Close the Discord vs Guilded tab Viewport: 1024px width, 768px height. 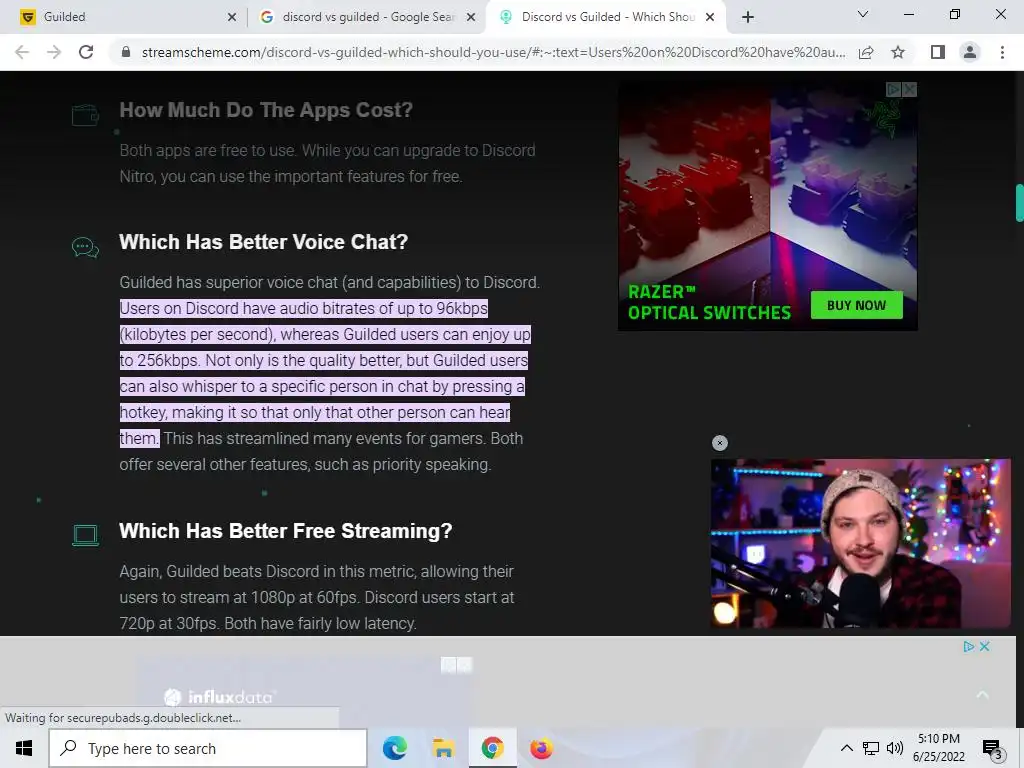(710, 18)
